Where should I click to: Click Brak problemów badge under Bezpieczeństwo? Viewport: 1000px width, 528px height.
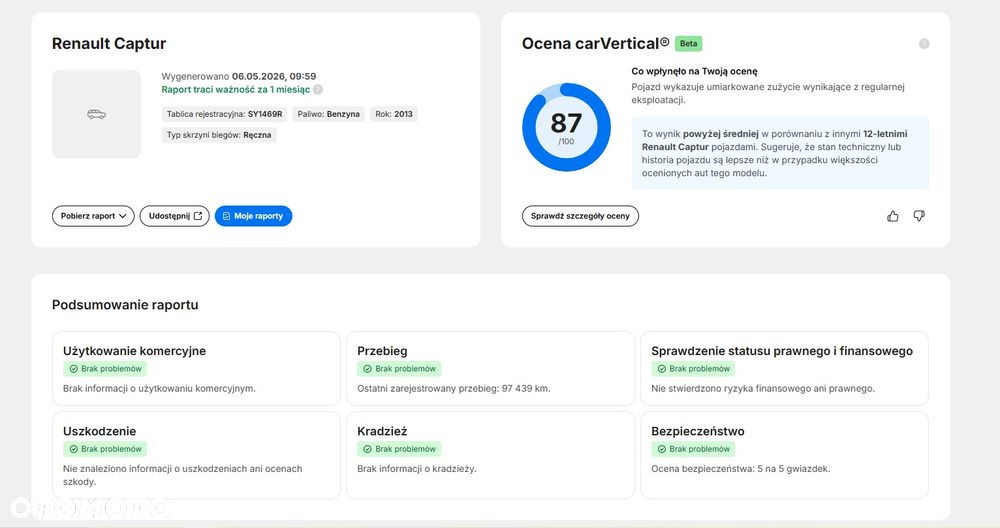pos(693,449)
